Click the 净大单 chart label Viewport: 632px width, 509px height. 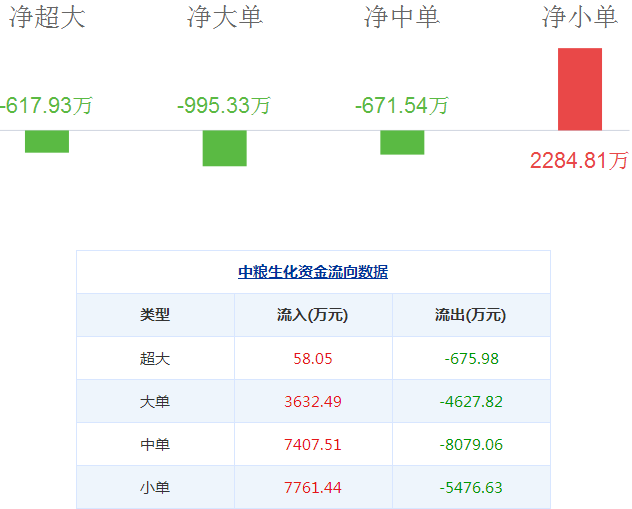click(225, 17)
